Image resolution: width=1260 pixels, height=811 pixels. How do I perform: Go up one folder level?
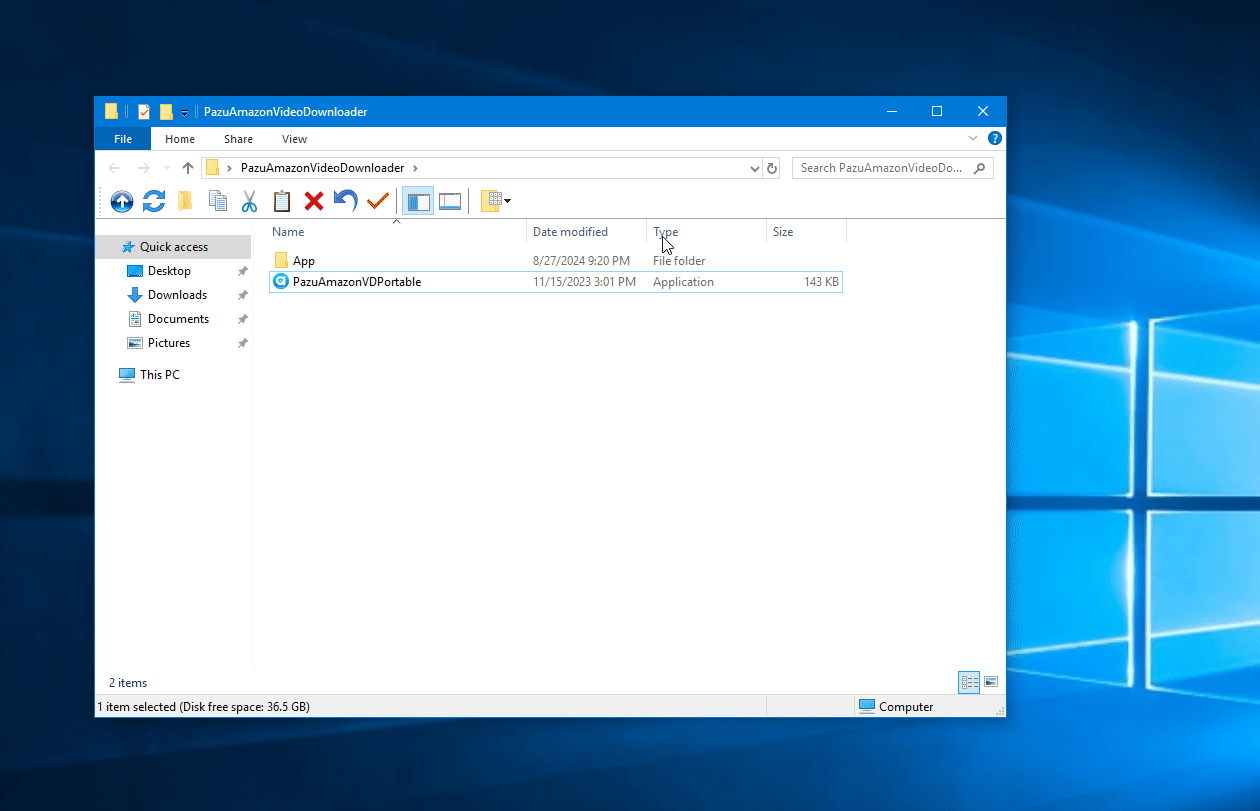[188, 168]
